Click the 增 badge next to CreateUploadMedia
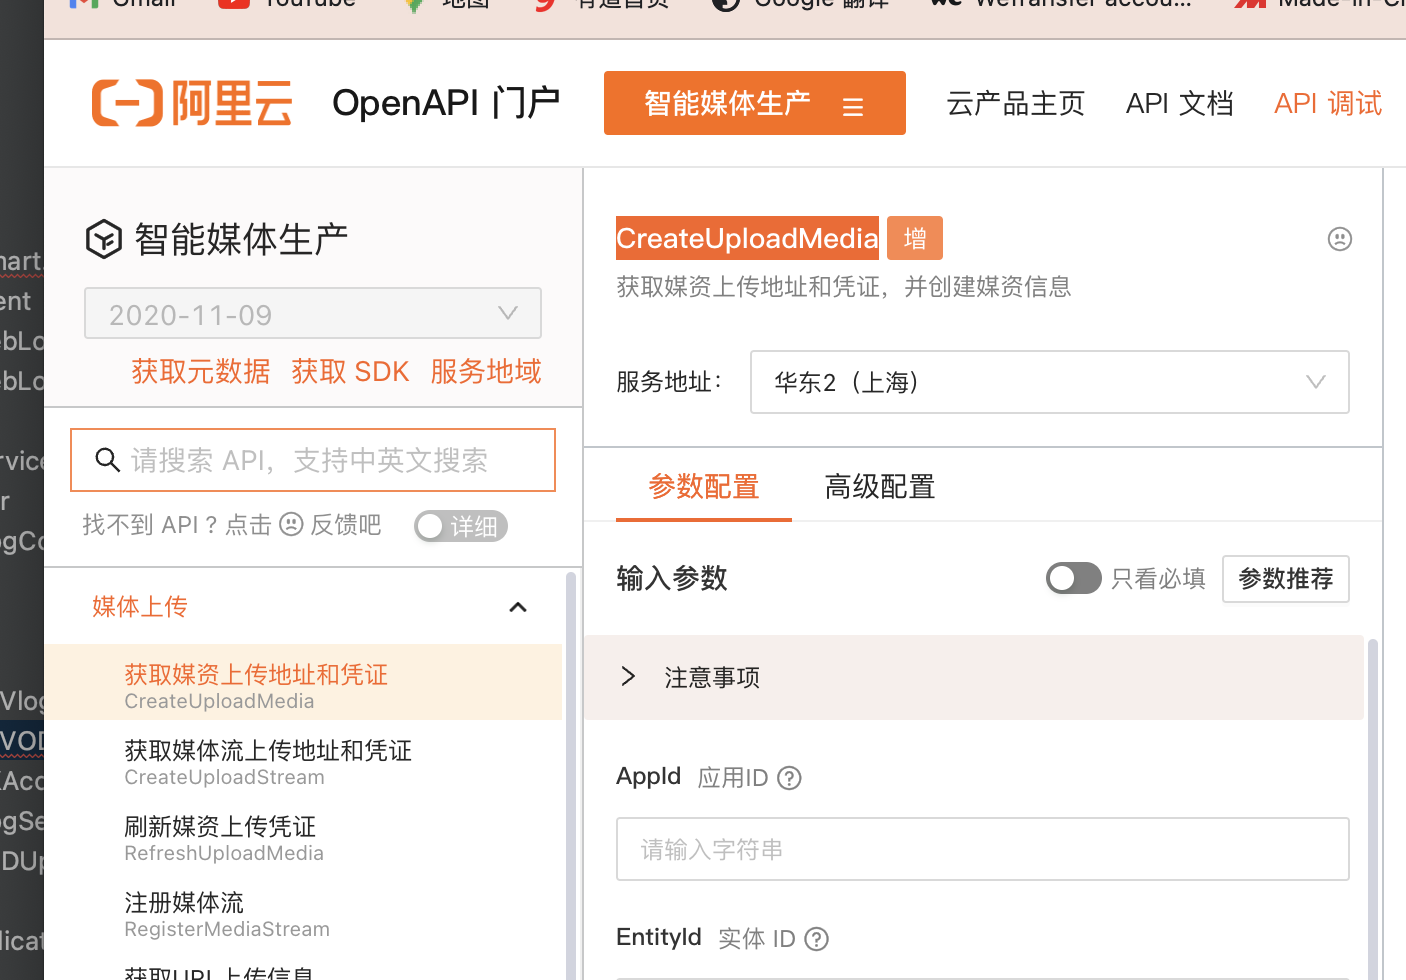Viewport: 1406px width, 980px height. [x=915, y=238]
